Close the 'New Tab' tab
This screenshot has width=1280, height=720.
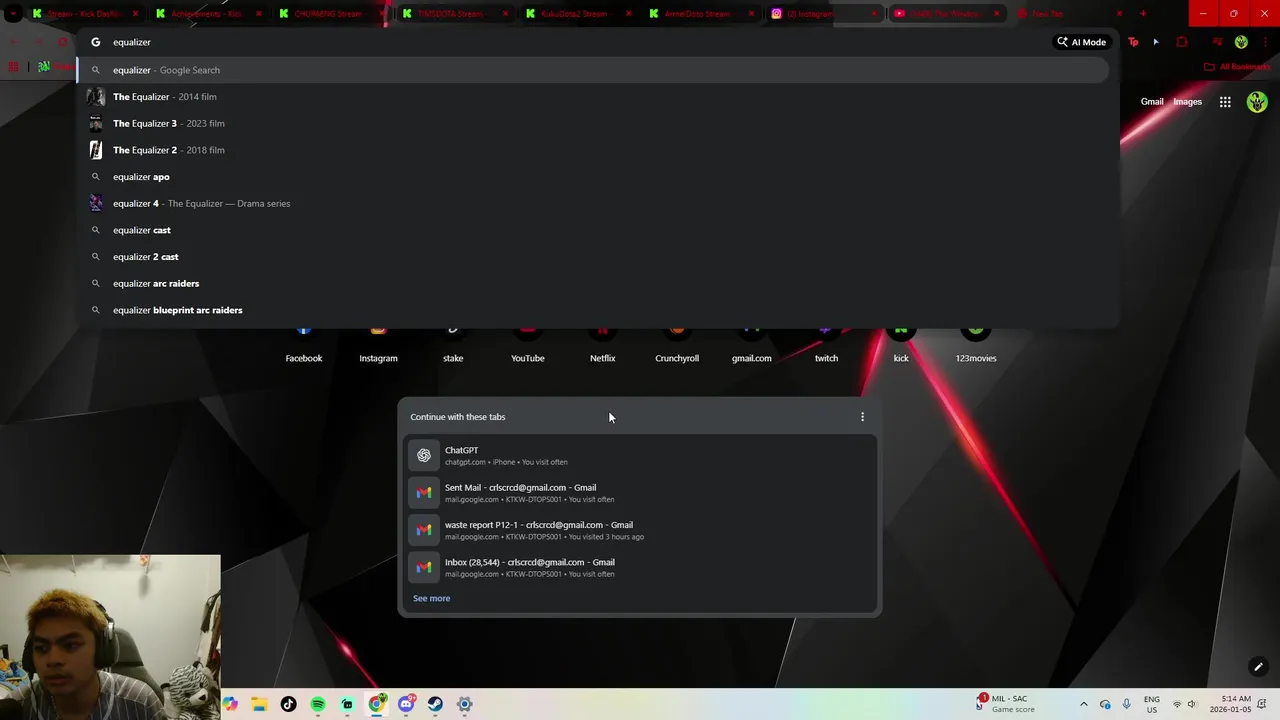tap(1119, 14)
